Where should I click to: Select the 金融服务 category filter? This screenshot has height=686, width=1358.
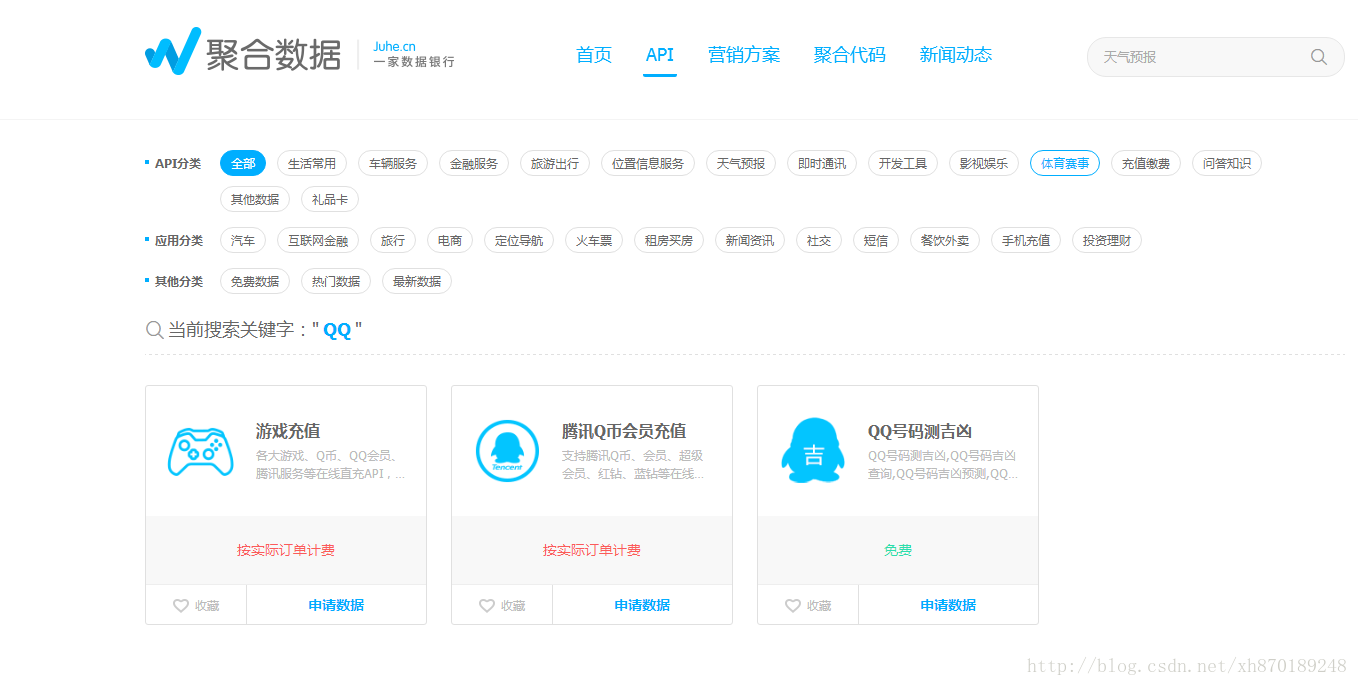(474, 163)
